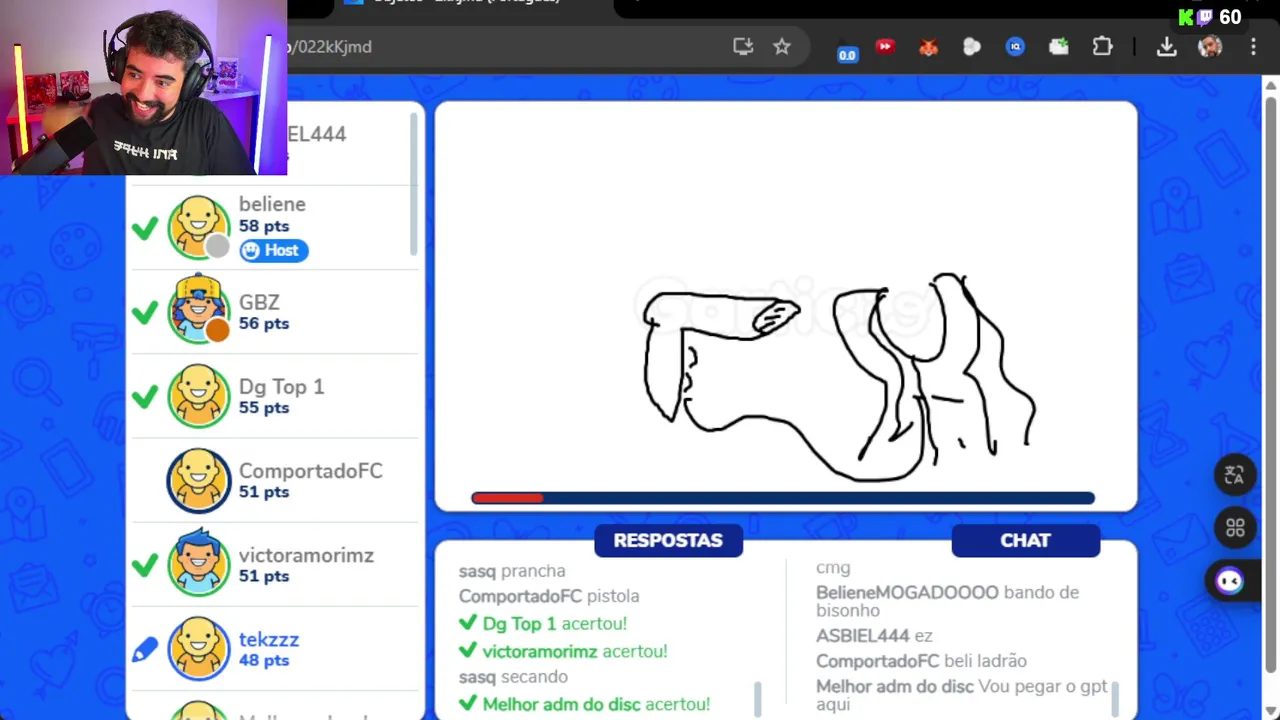The width and height of the screenshot is (1280, 720).
Task: Click tekzzz's avatar
Action: point(198,649)
